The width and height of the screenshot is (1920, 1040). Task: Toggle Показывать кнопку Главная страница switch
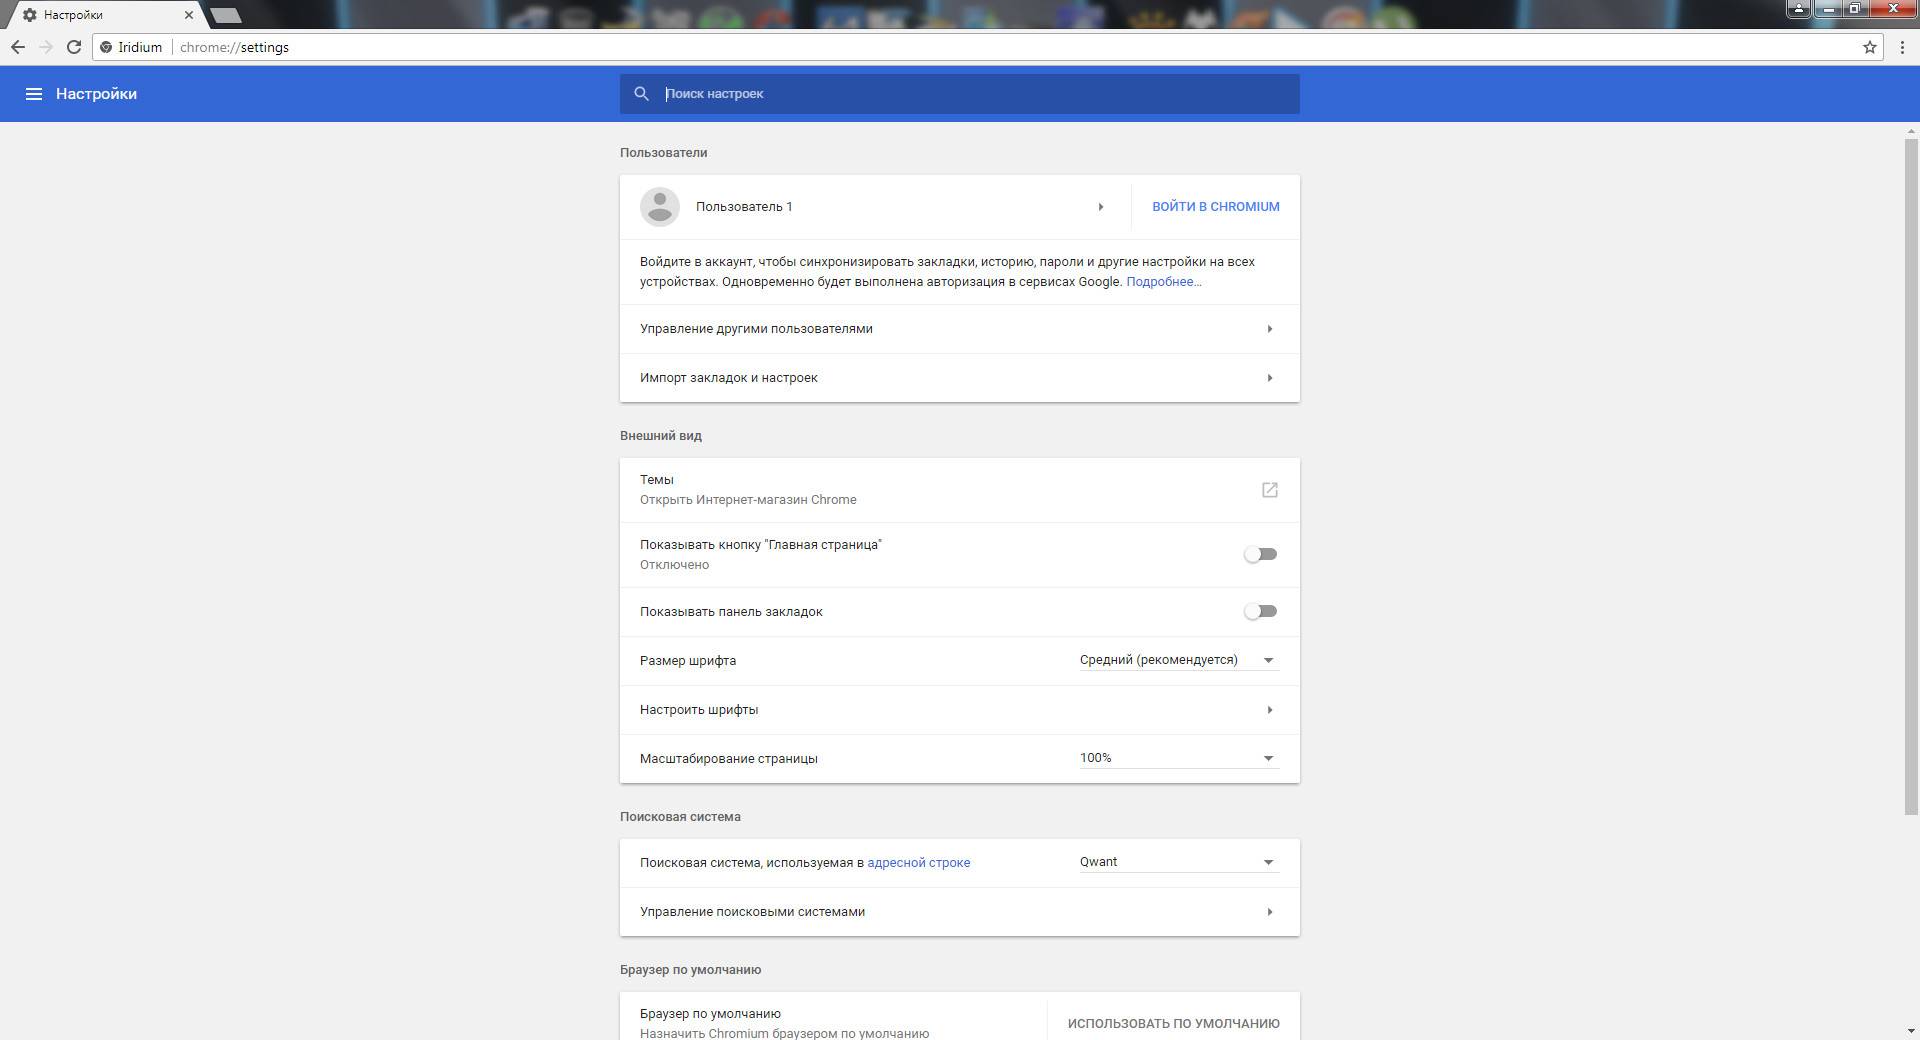tap(1261, 554)
